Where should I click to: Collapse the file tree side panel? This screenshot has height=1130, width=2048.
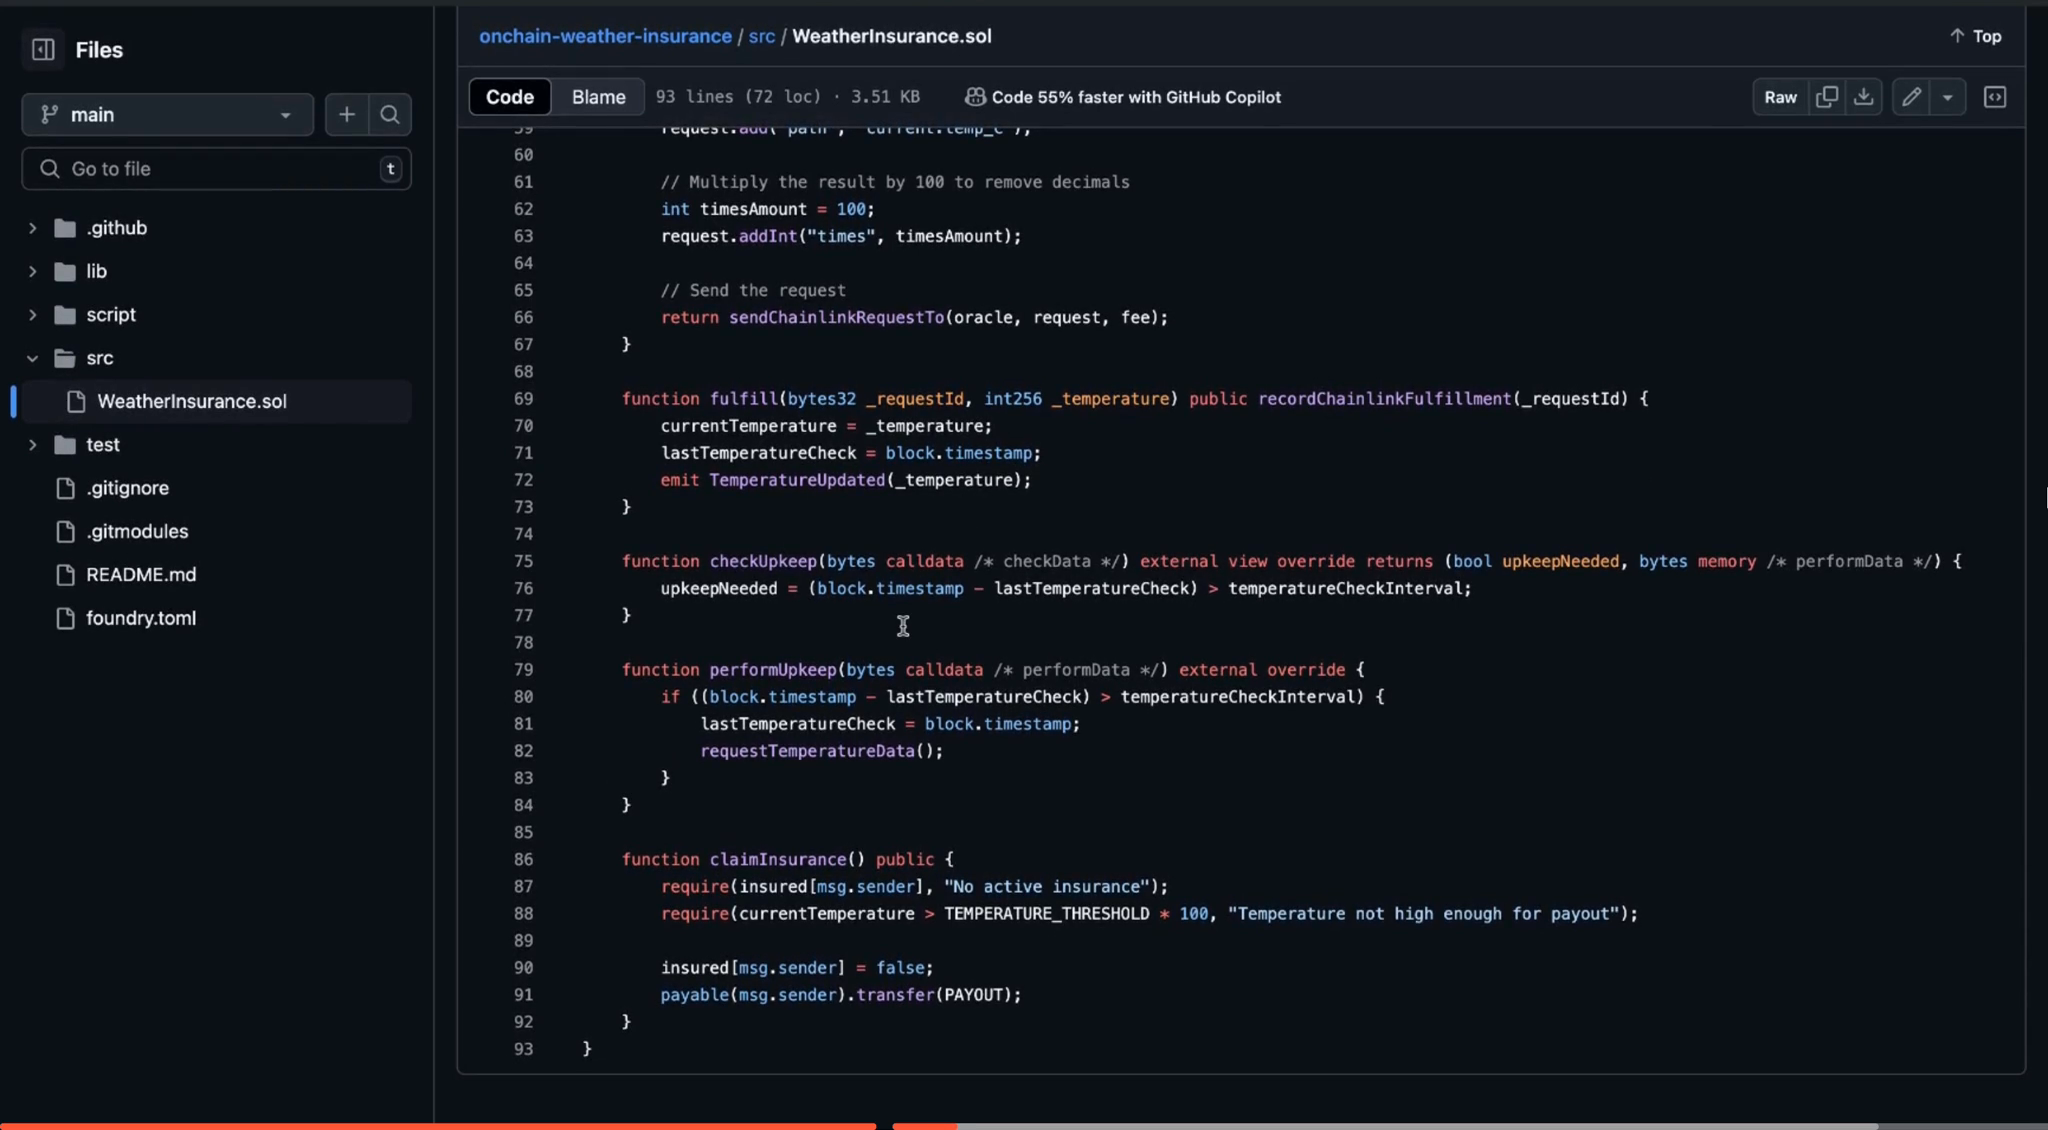pos(43,49)
